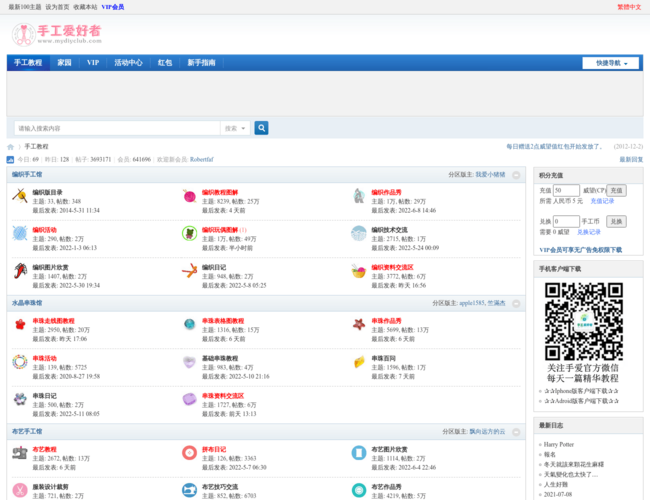
Task: Open the 快捷导航 dropdown
Action: pos(610,63)
